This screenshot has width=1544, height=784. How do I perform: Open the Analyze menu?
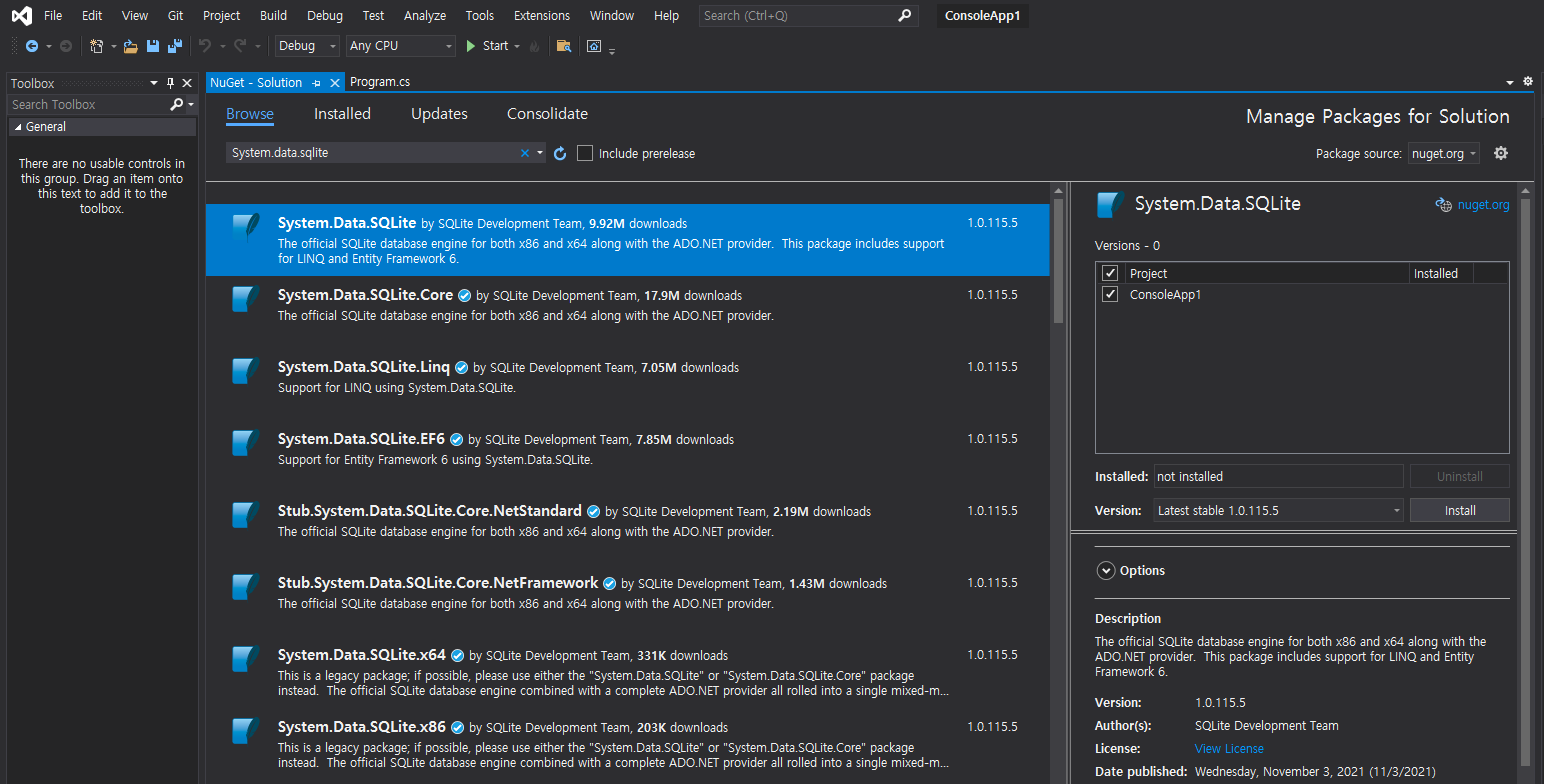tap(425, 15)
